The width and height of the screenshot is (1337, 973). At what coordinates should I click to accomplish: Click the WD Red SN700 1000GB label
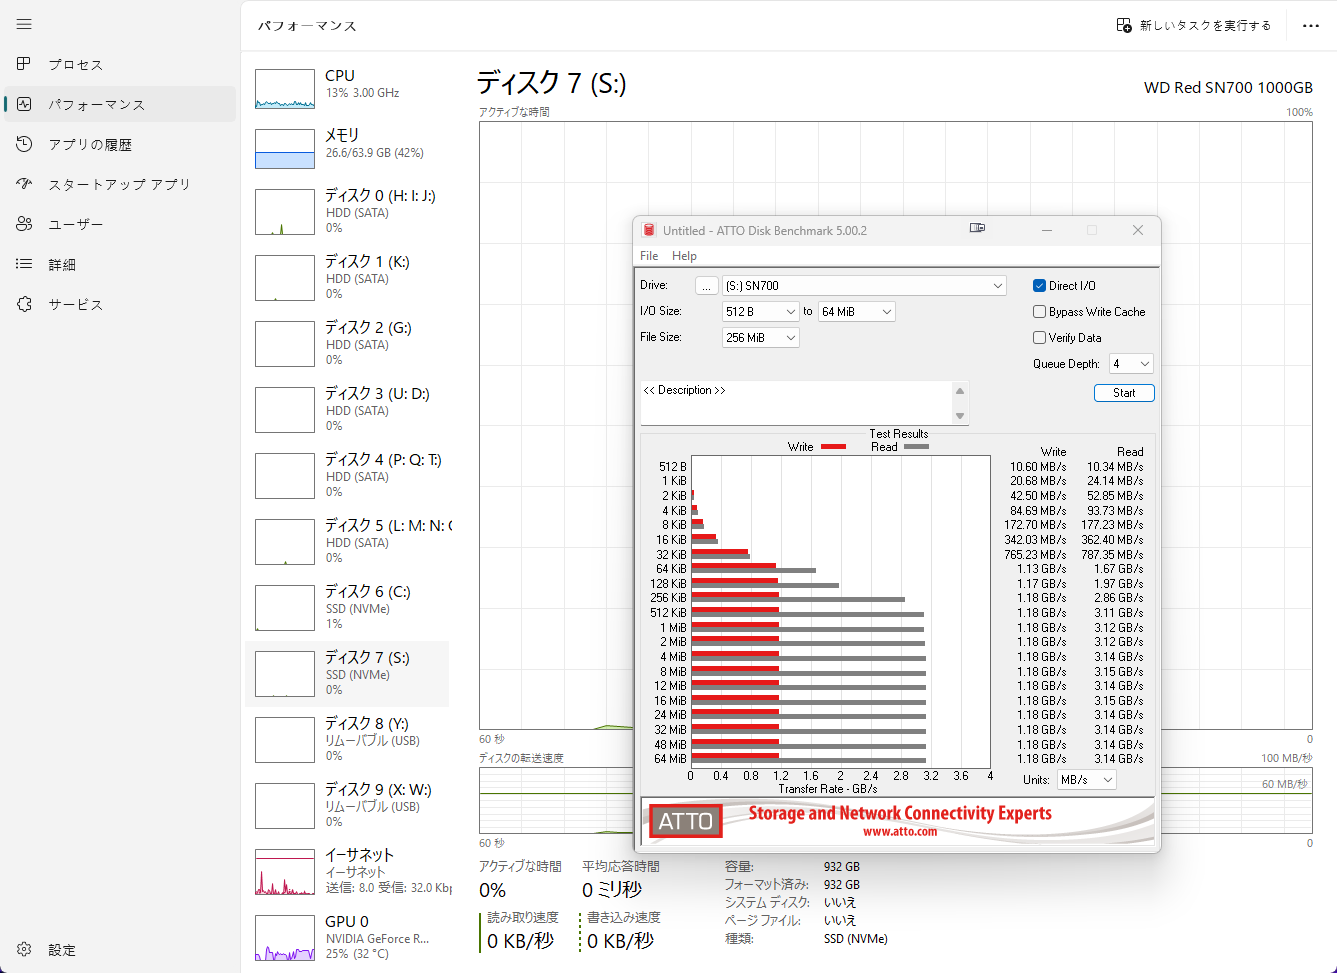point(1228,87)
